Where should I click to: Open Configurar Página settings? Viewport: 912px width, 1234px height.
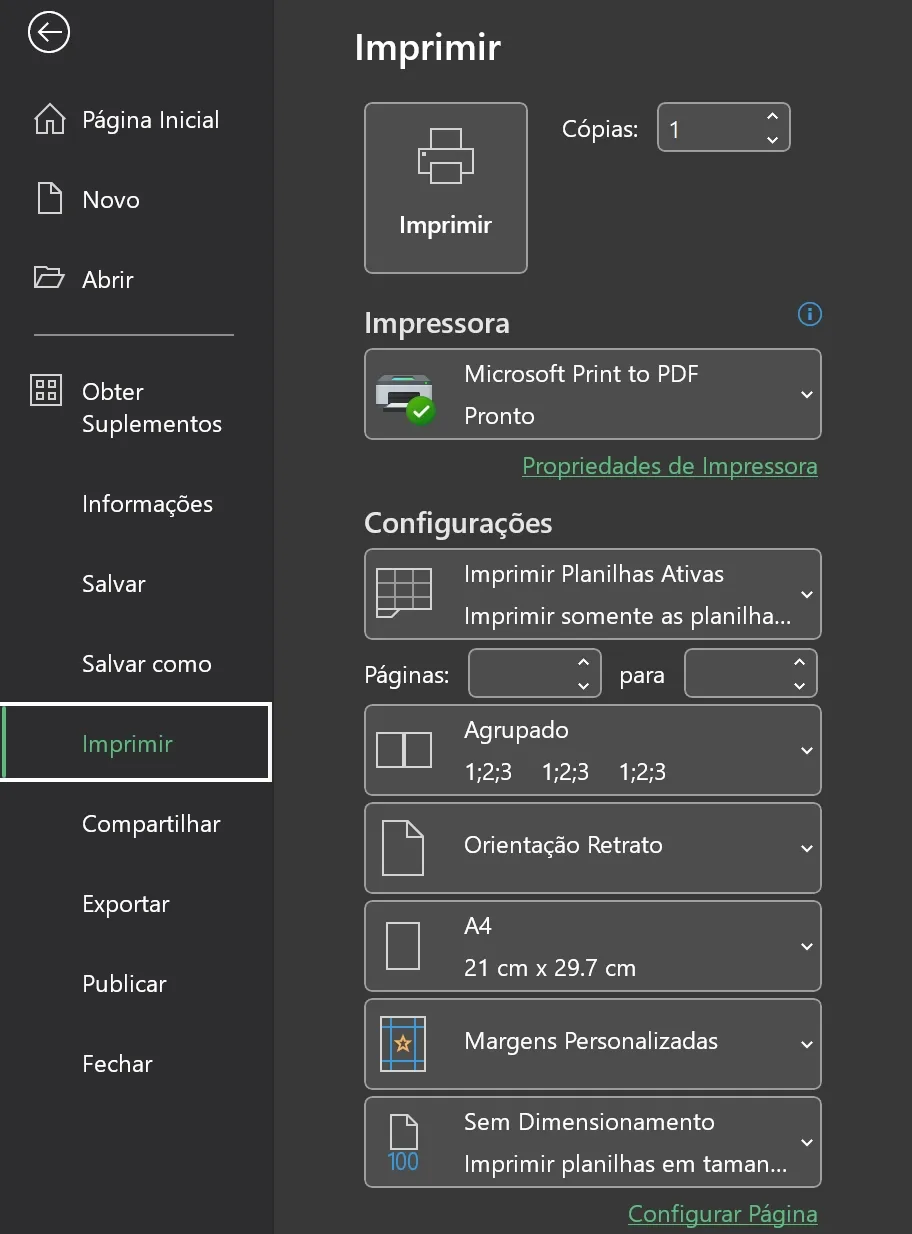[722, 1213]
